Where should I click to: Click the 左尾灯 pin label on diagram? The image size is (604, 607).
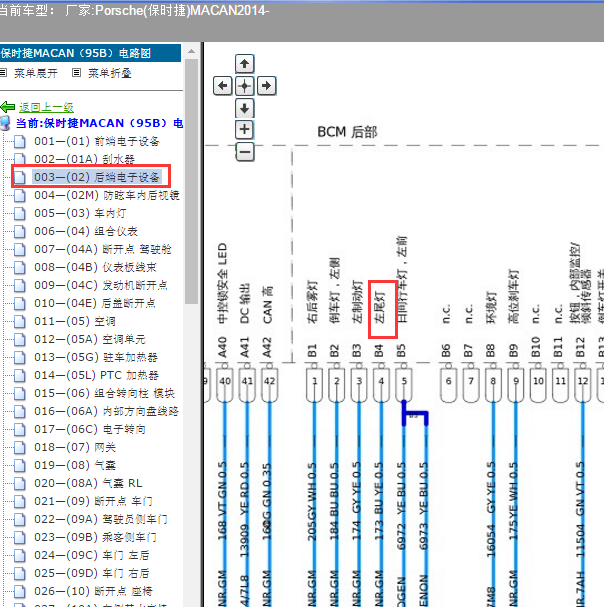pyautogui.click(x=379, y=307)
